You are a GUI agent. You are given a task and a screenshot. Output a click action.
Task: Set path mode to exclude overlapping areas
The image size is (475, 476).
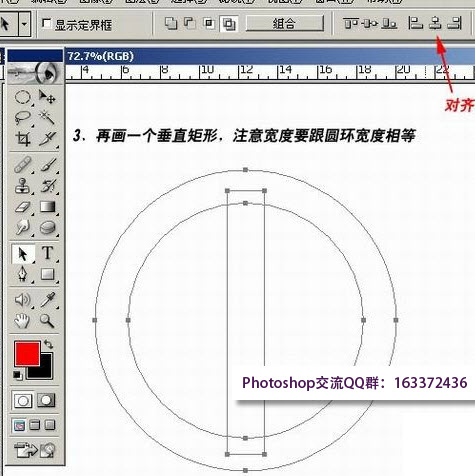pyautogui.click(x=229, y=24)
